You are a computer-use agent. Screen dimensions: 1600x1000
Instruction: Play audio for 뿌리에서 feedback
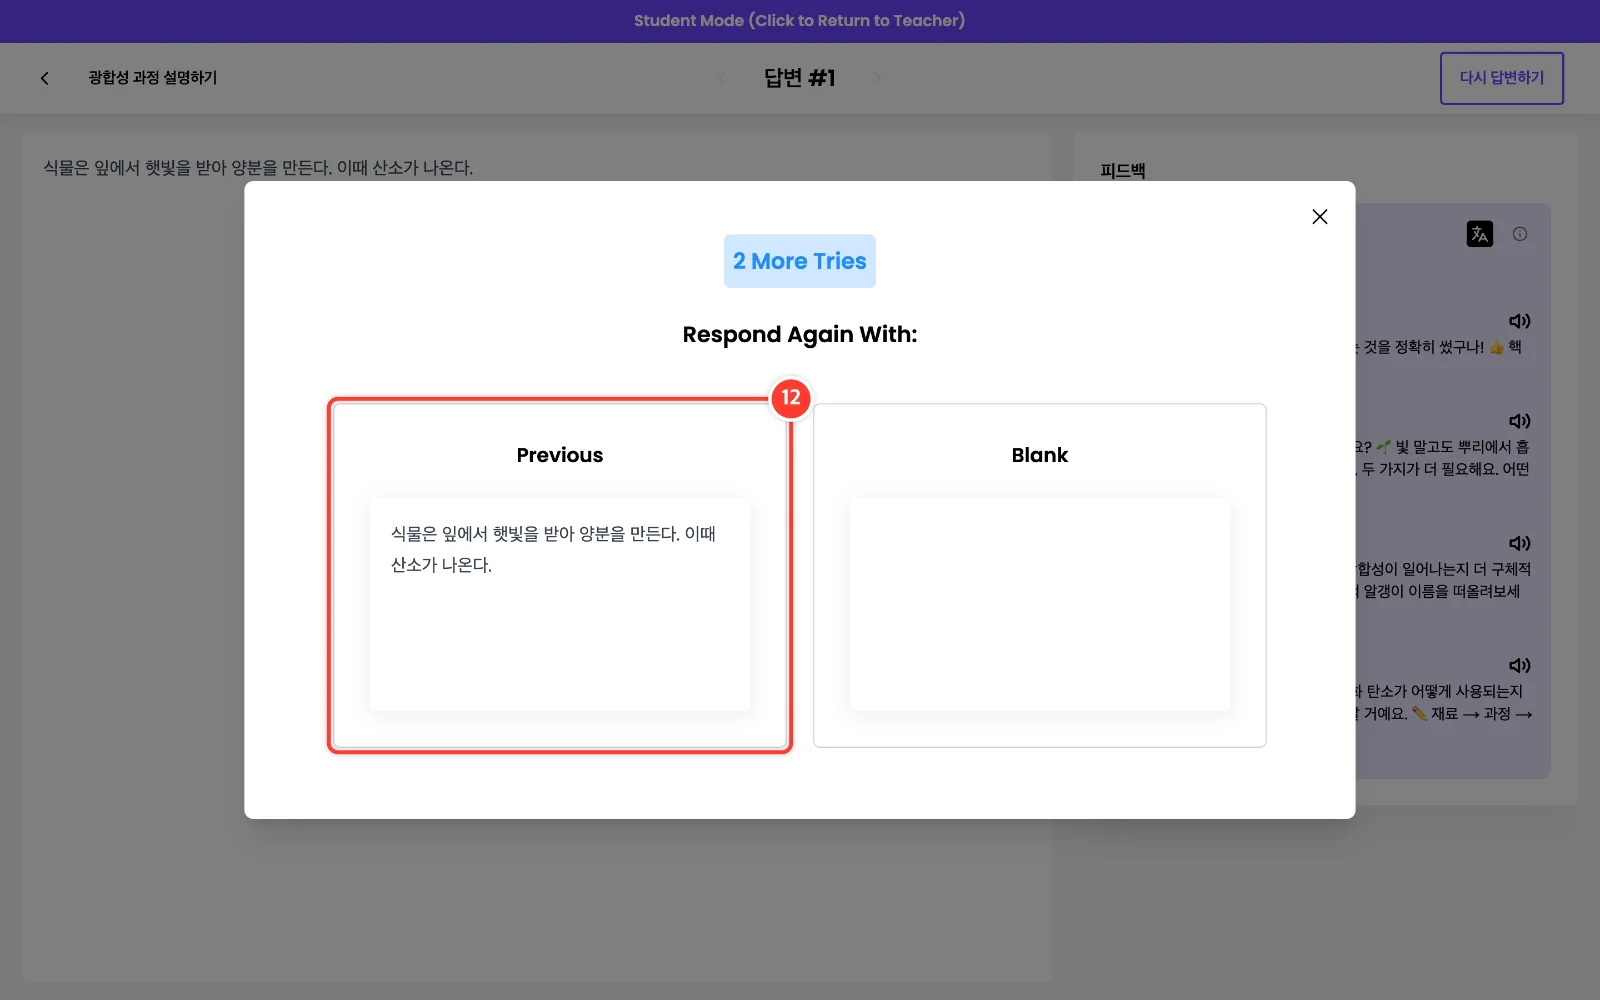click(x=1520, y=421)
